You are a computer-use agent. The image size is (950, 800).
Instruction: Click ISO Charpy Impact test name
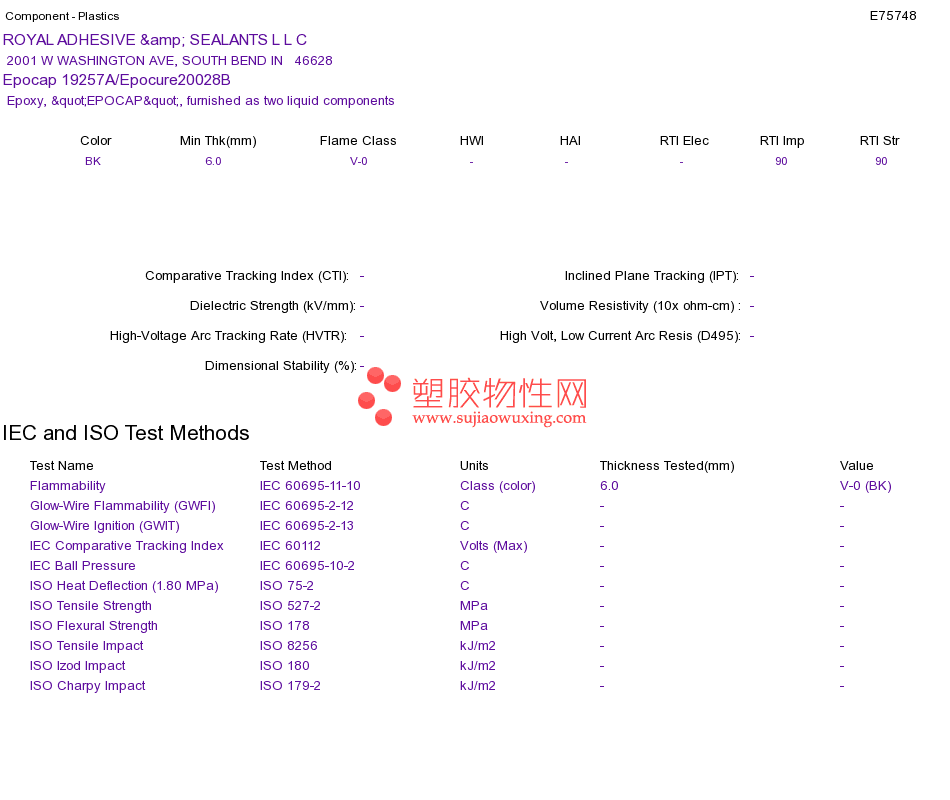coord(88,685)
